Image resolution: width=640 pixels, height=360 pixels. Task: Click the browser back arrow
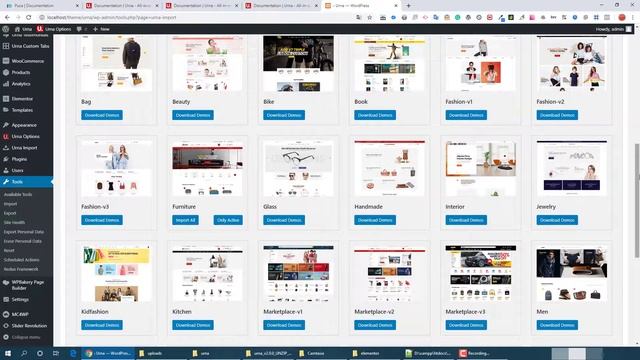(x=7, y=18)
